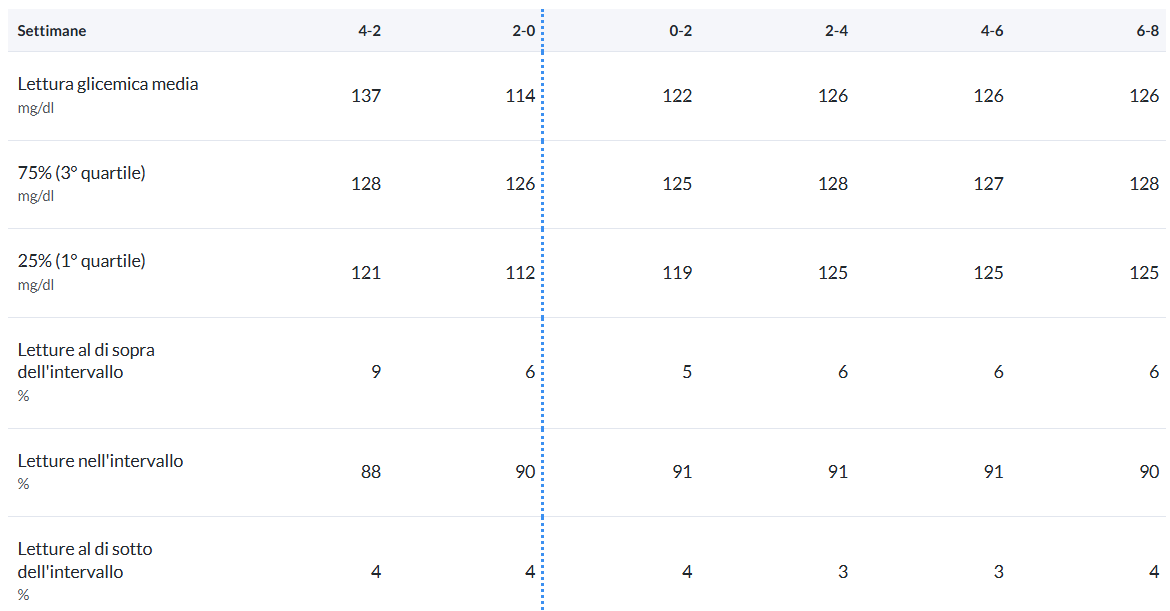The height and width of the screenshot is (611, 1170).
Task: Click the 122 average glucose value
Action: pyautogui.click(x=677, y=95)
